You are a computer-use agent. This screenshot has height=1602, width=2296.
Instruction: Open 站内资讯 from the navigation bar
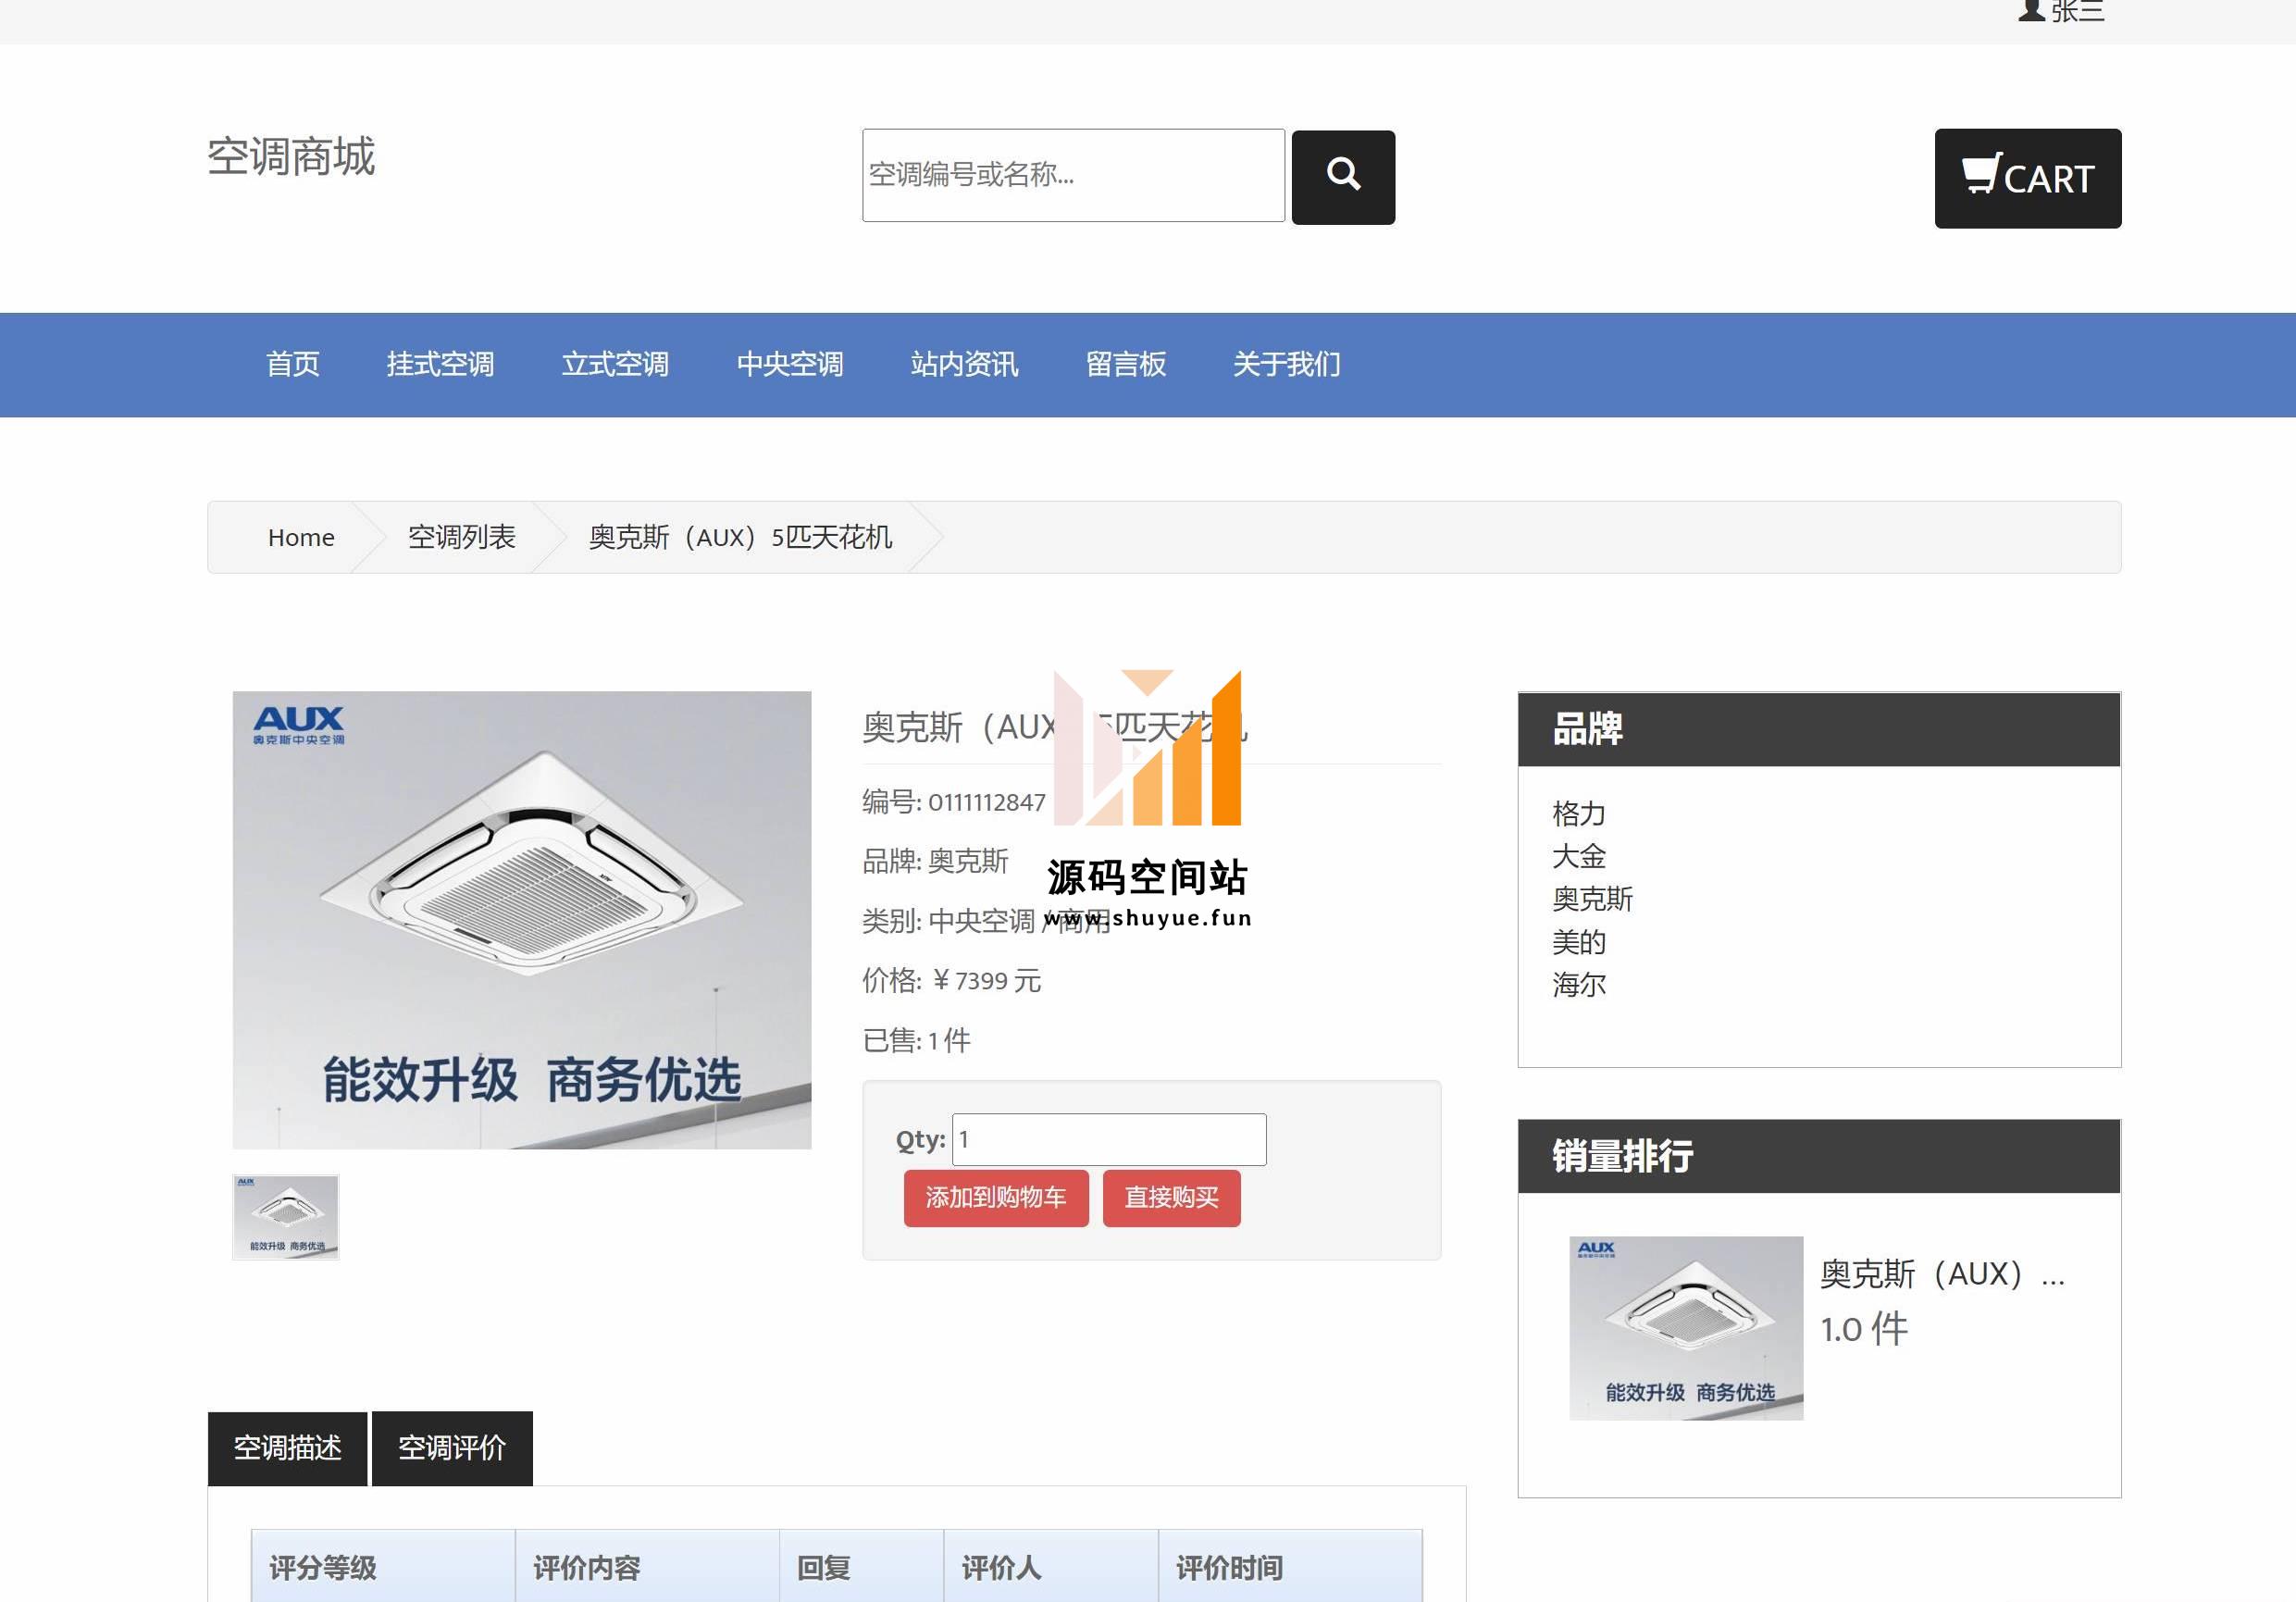click(x=965, y=364)
